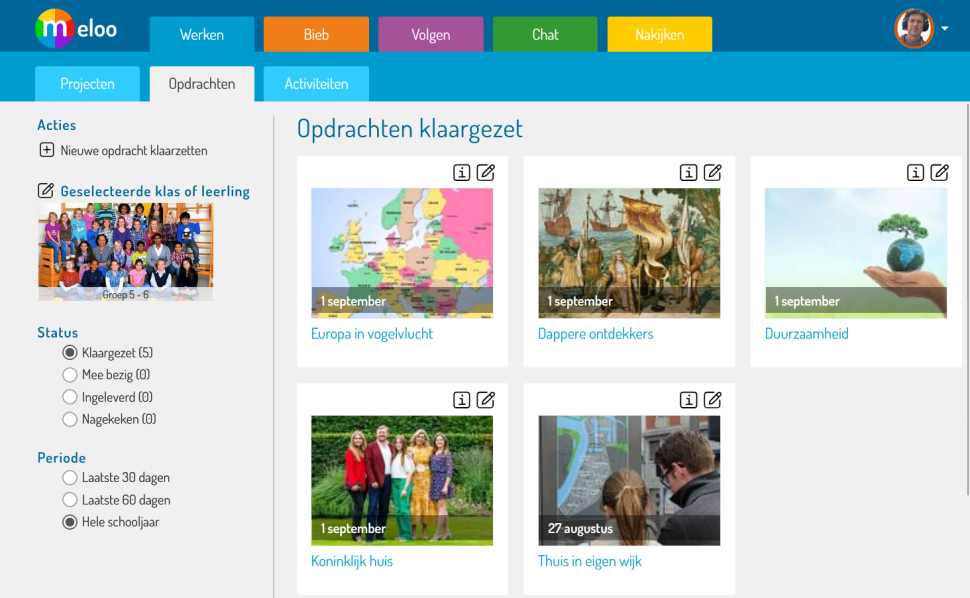Image resolution: width=970 pixels, height=598 pixels.
Task: Open the user profile dropdown arrow
Action: pos(945,29)
